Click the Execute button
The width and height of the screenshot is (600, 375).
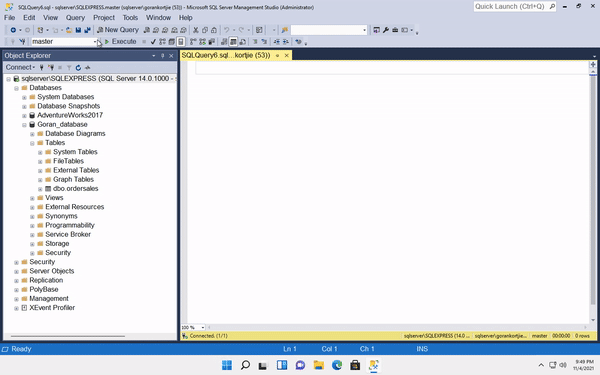pos(121,41)
